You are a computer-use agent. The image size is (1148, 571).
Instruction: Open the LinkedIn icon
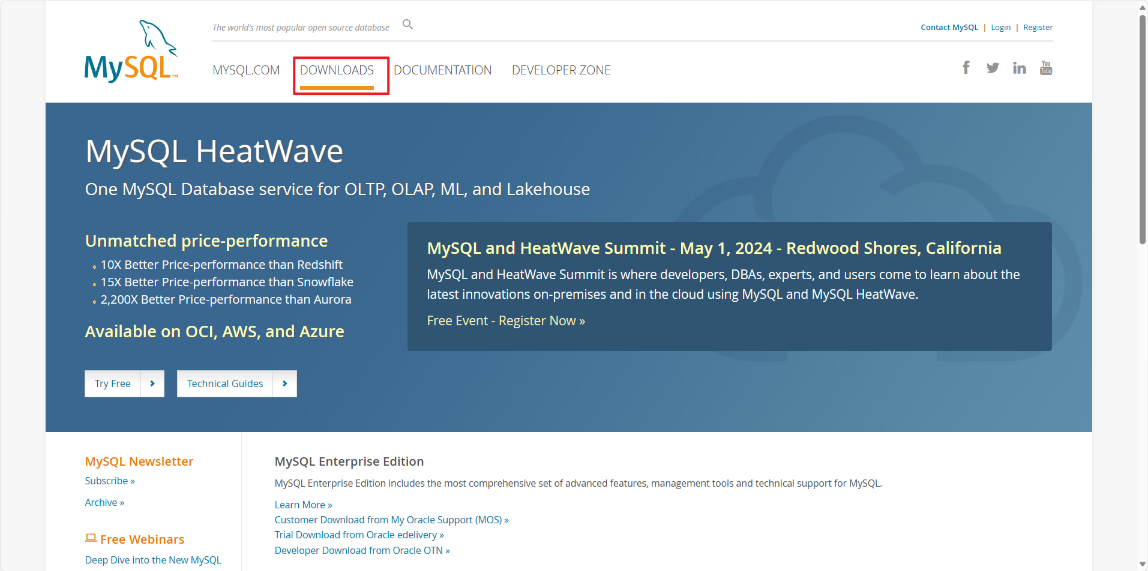click(x=1019, y=68)
